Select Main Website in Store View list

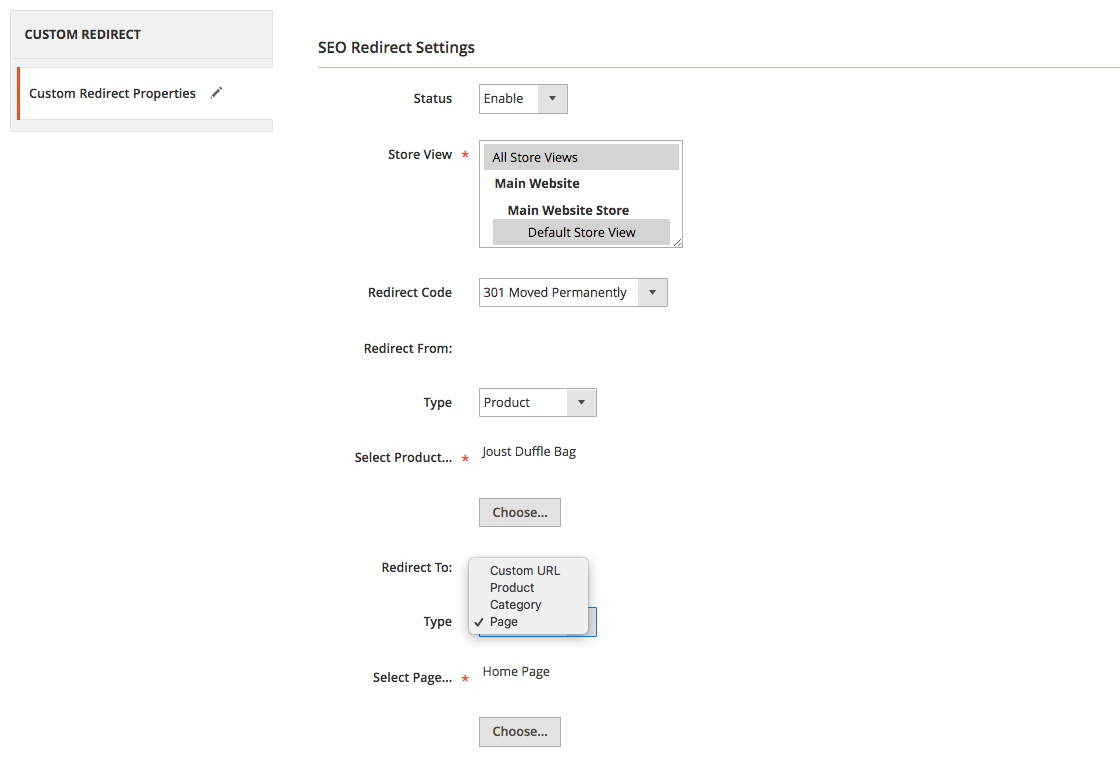click(537, 184)
